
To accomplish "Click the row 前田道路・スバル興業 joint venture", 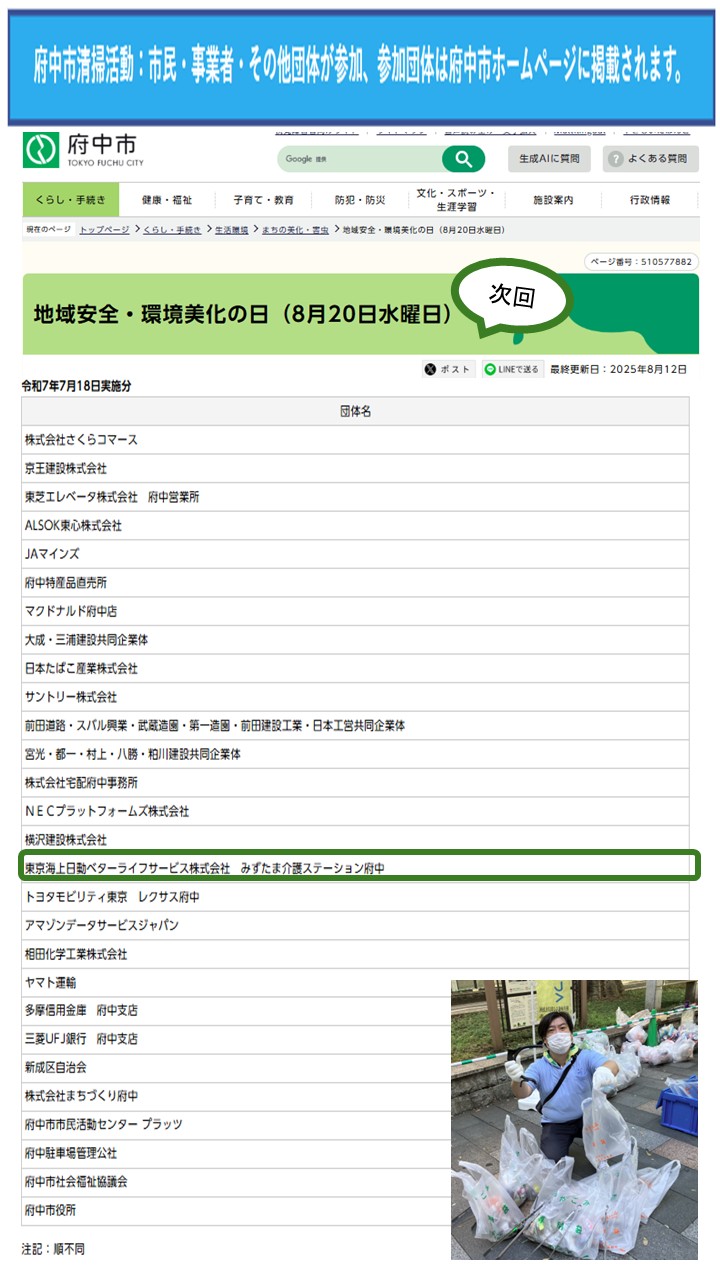I will (355, 725).
